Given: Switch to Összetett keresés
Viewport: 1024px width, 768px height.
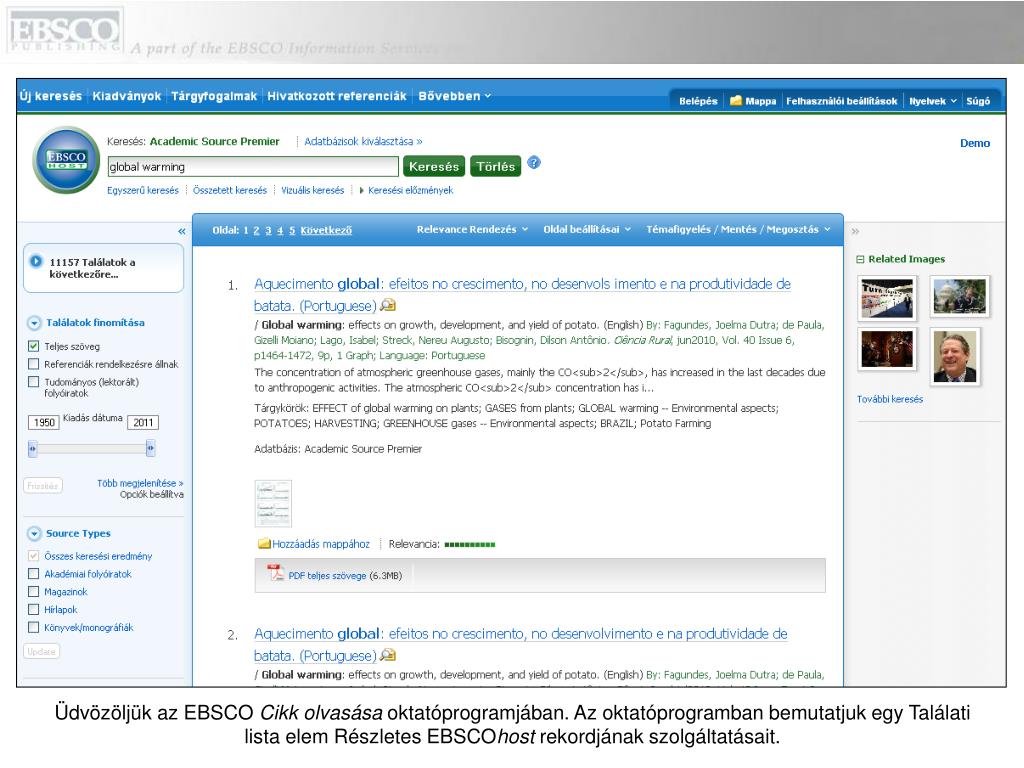Looking at the screenshot, I should click(230, 190).
